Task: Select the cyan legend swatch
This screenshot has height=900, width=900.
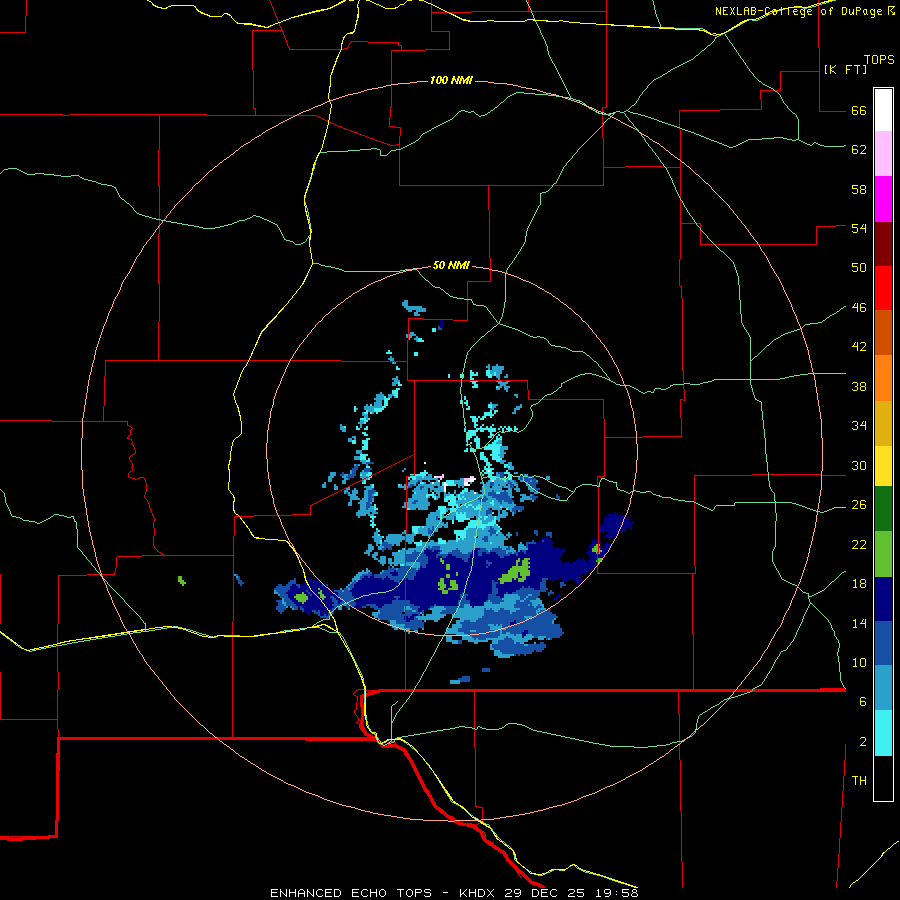Action: pyautogui.click(x=883, y=733)
